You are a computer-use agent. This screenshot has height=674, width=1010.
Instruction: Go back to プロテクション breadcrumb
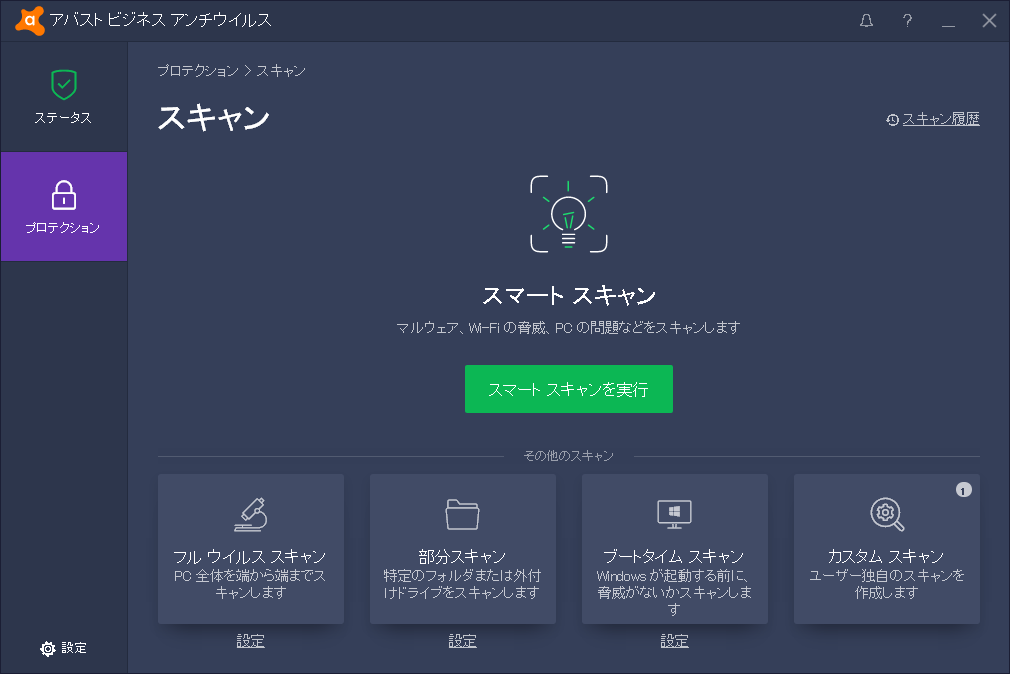198,71
